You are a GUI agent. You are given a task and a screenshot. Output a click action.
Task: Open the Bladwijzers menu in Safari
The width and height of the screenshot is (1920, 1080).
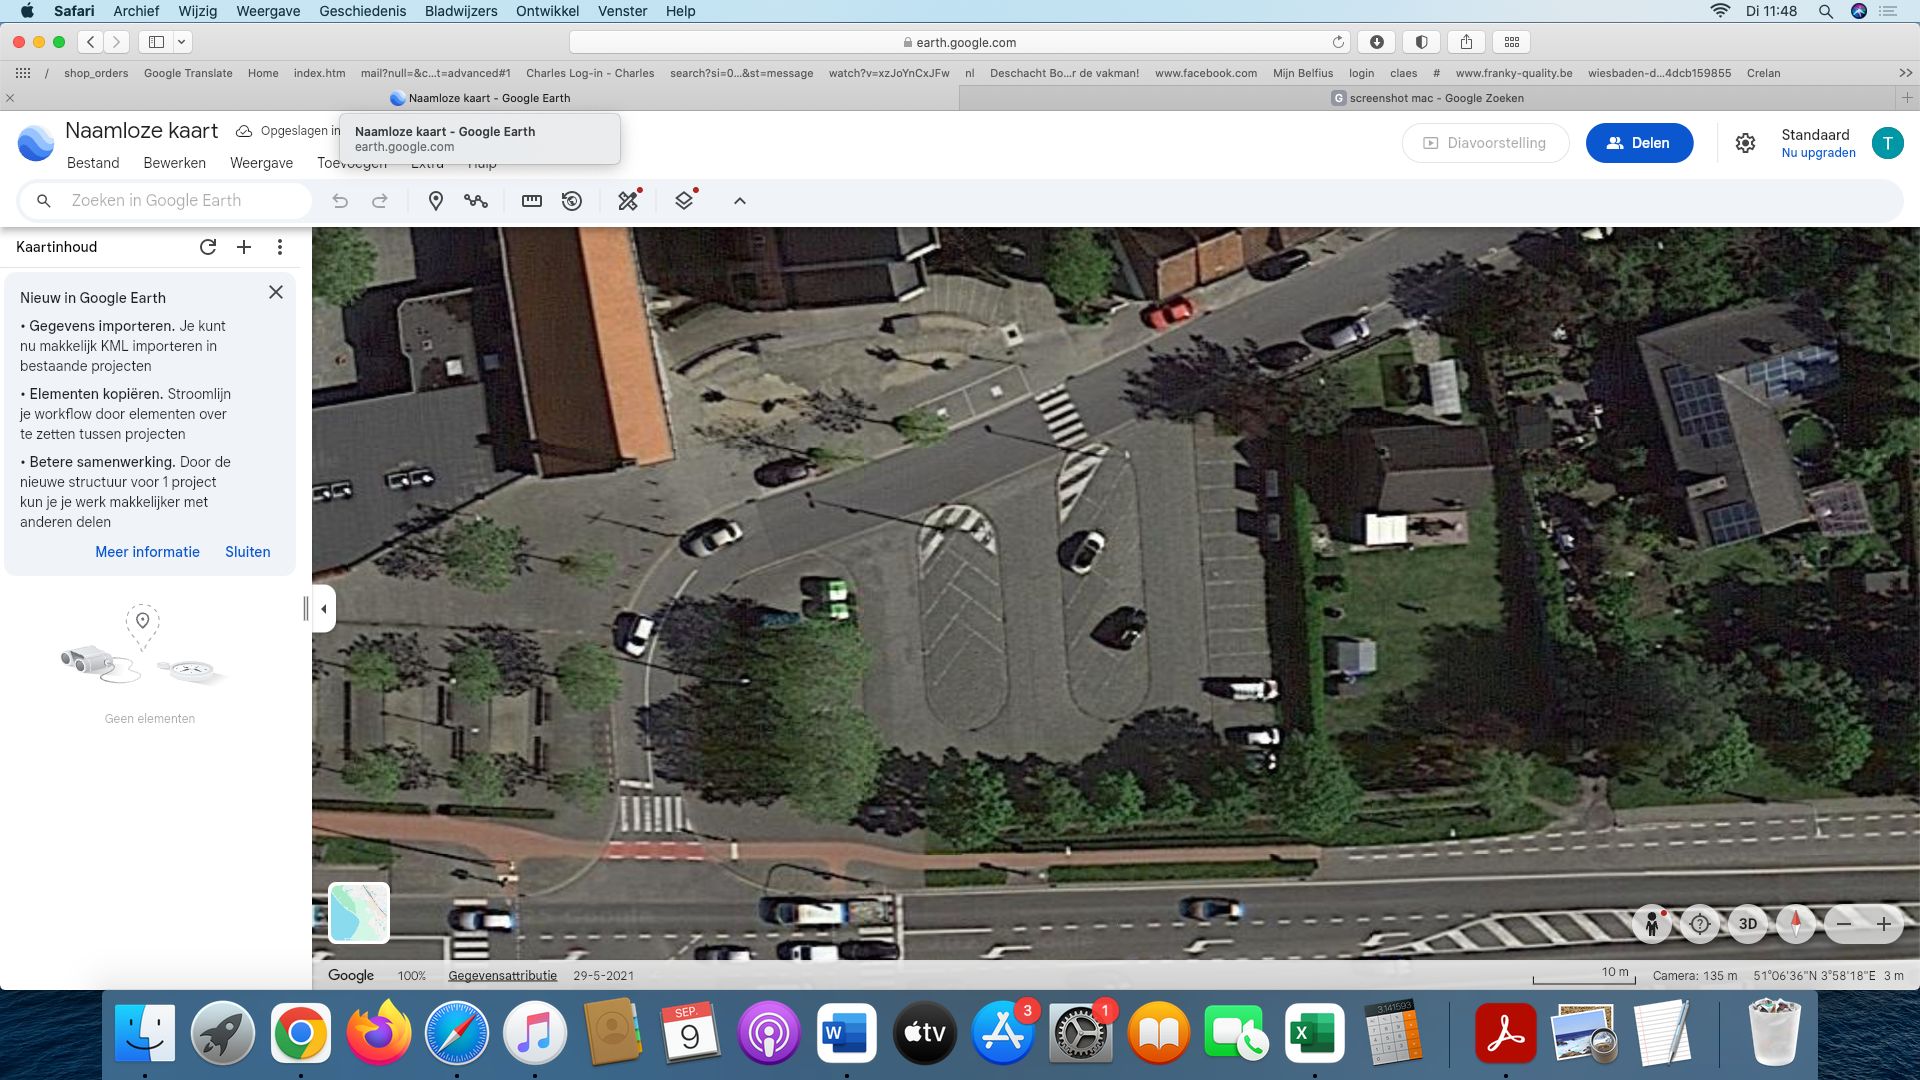pyautogui.click(x=461, y=11)
